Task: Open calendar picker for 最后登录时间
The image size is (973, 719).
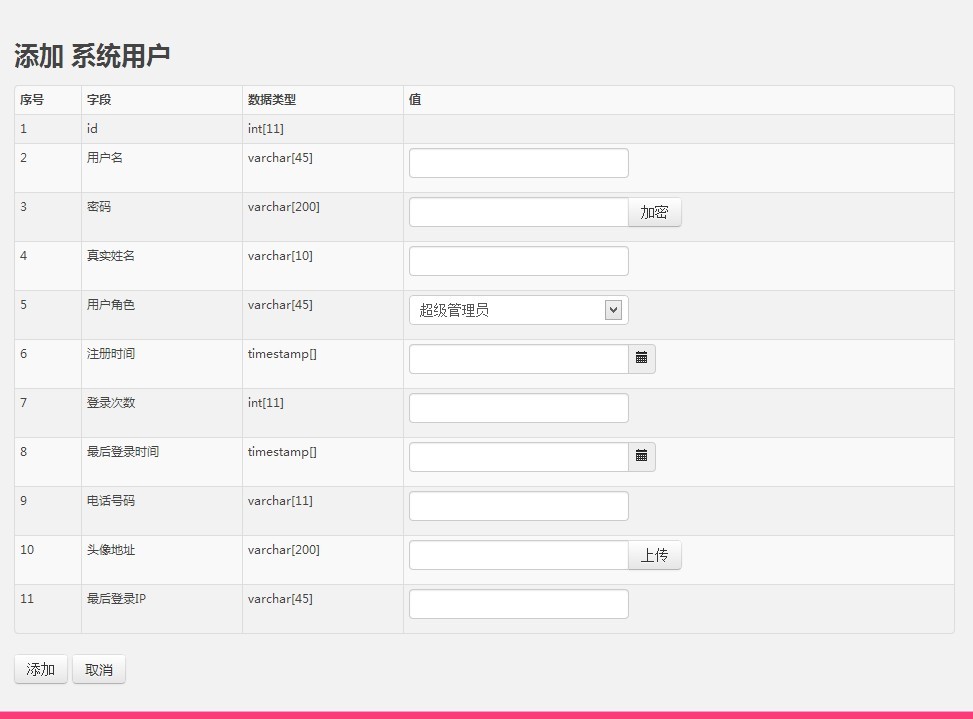Action: click(x=642, y=457)
